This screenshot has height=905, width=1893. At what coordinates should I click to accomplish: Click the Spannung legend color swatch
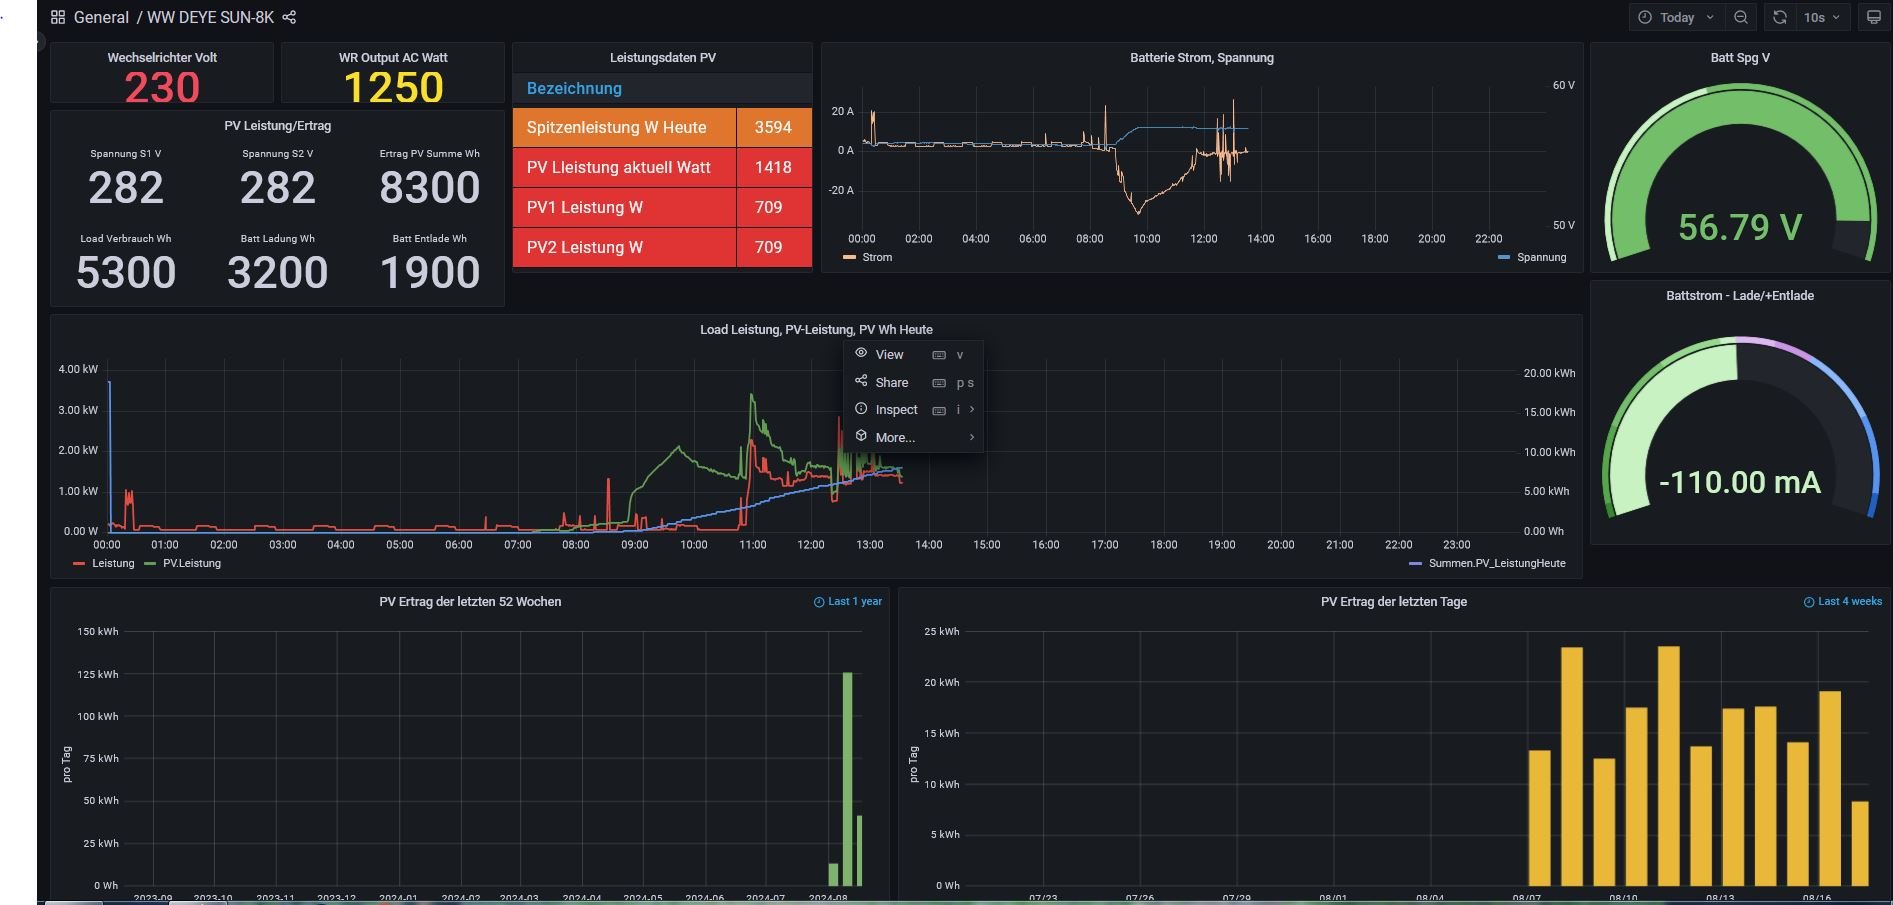click(1504, 257)
